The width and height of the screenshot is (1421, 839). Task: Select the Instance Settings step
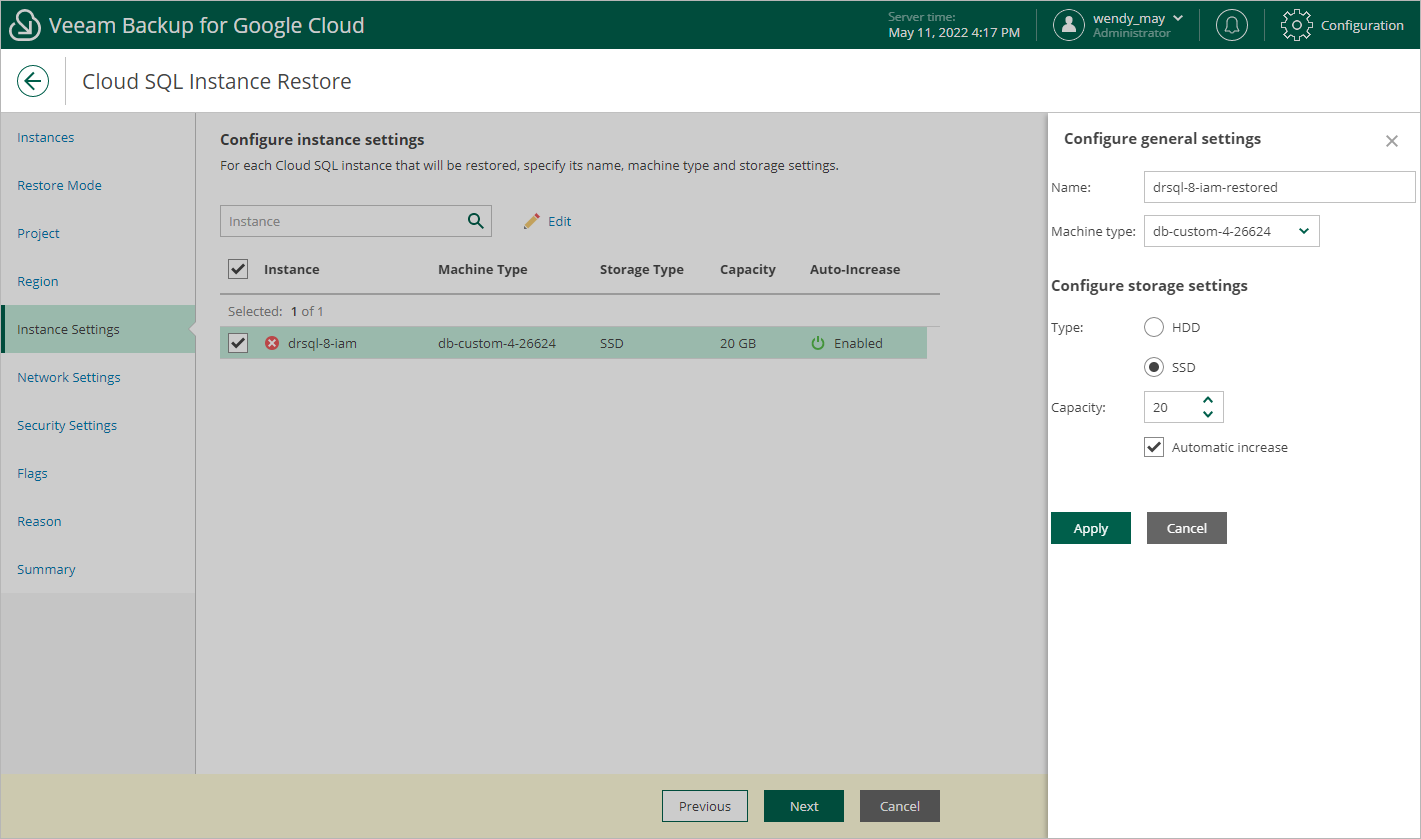(x=98, y=329)
